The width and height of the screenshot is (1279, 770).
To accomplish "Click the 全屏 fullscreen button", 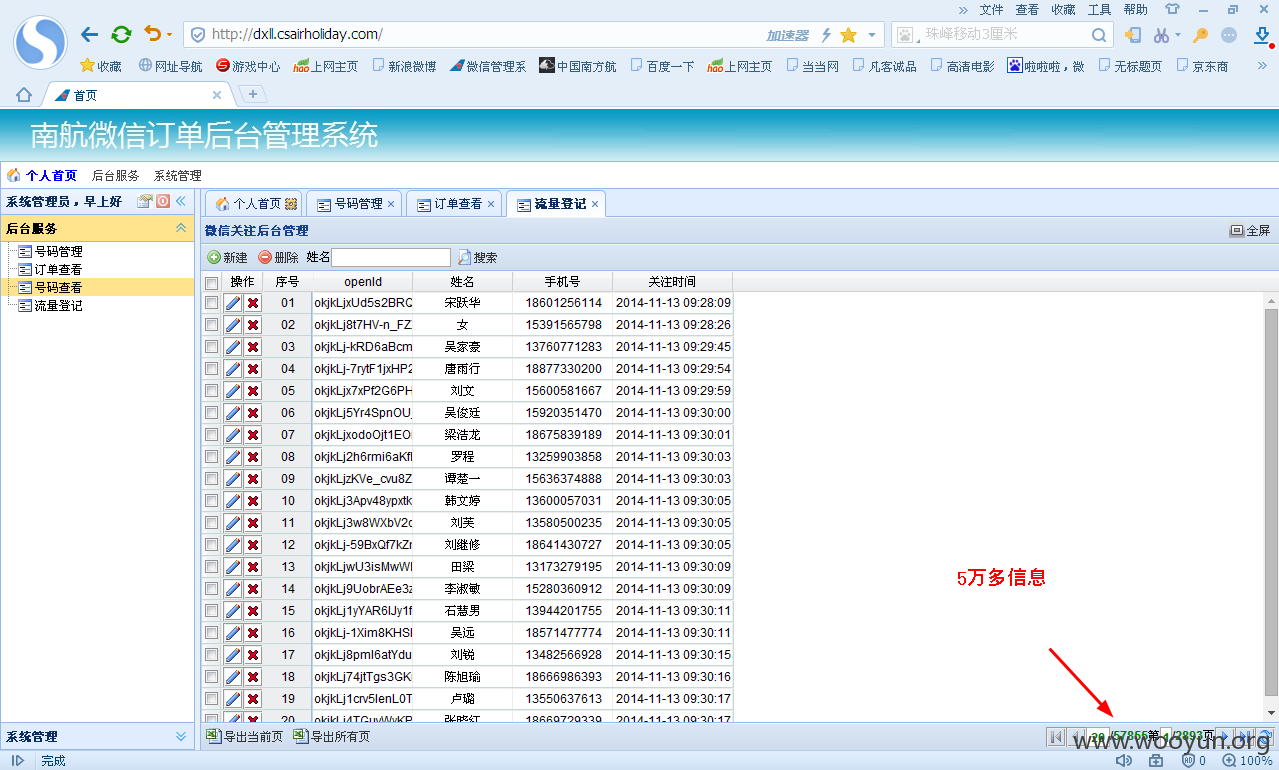I will 1250,230.
